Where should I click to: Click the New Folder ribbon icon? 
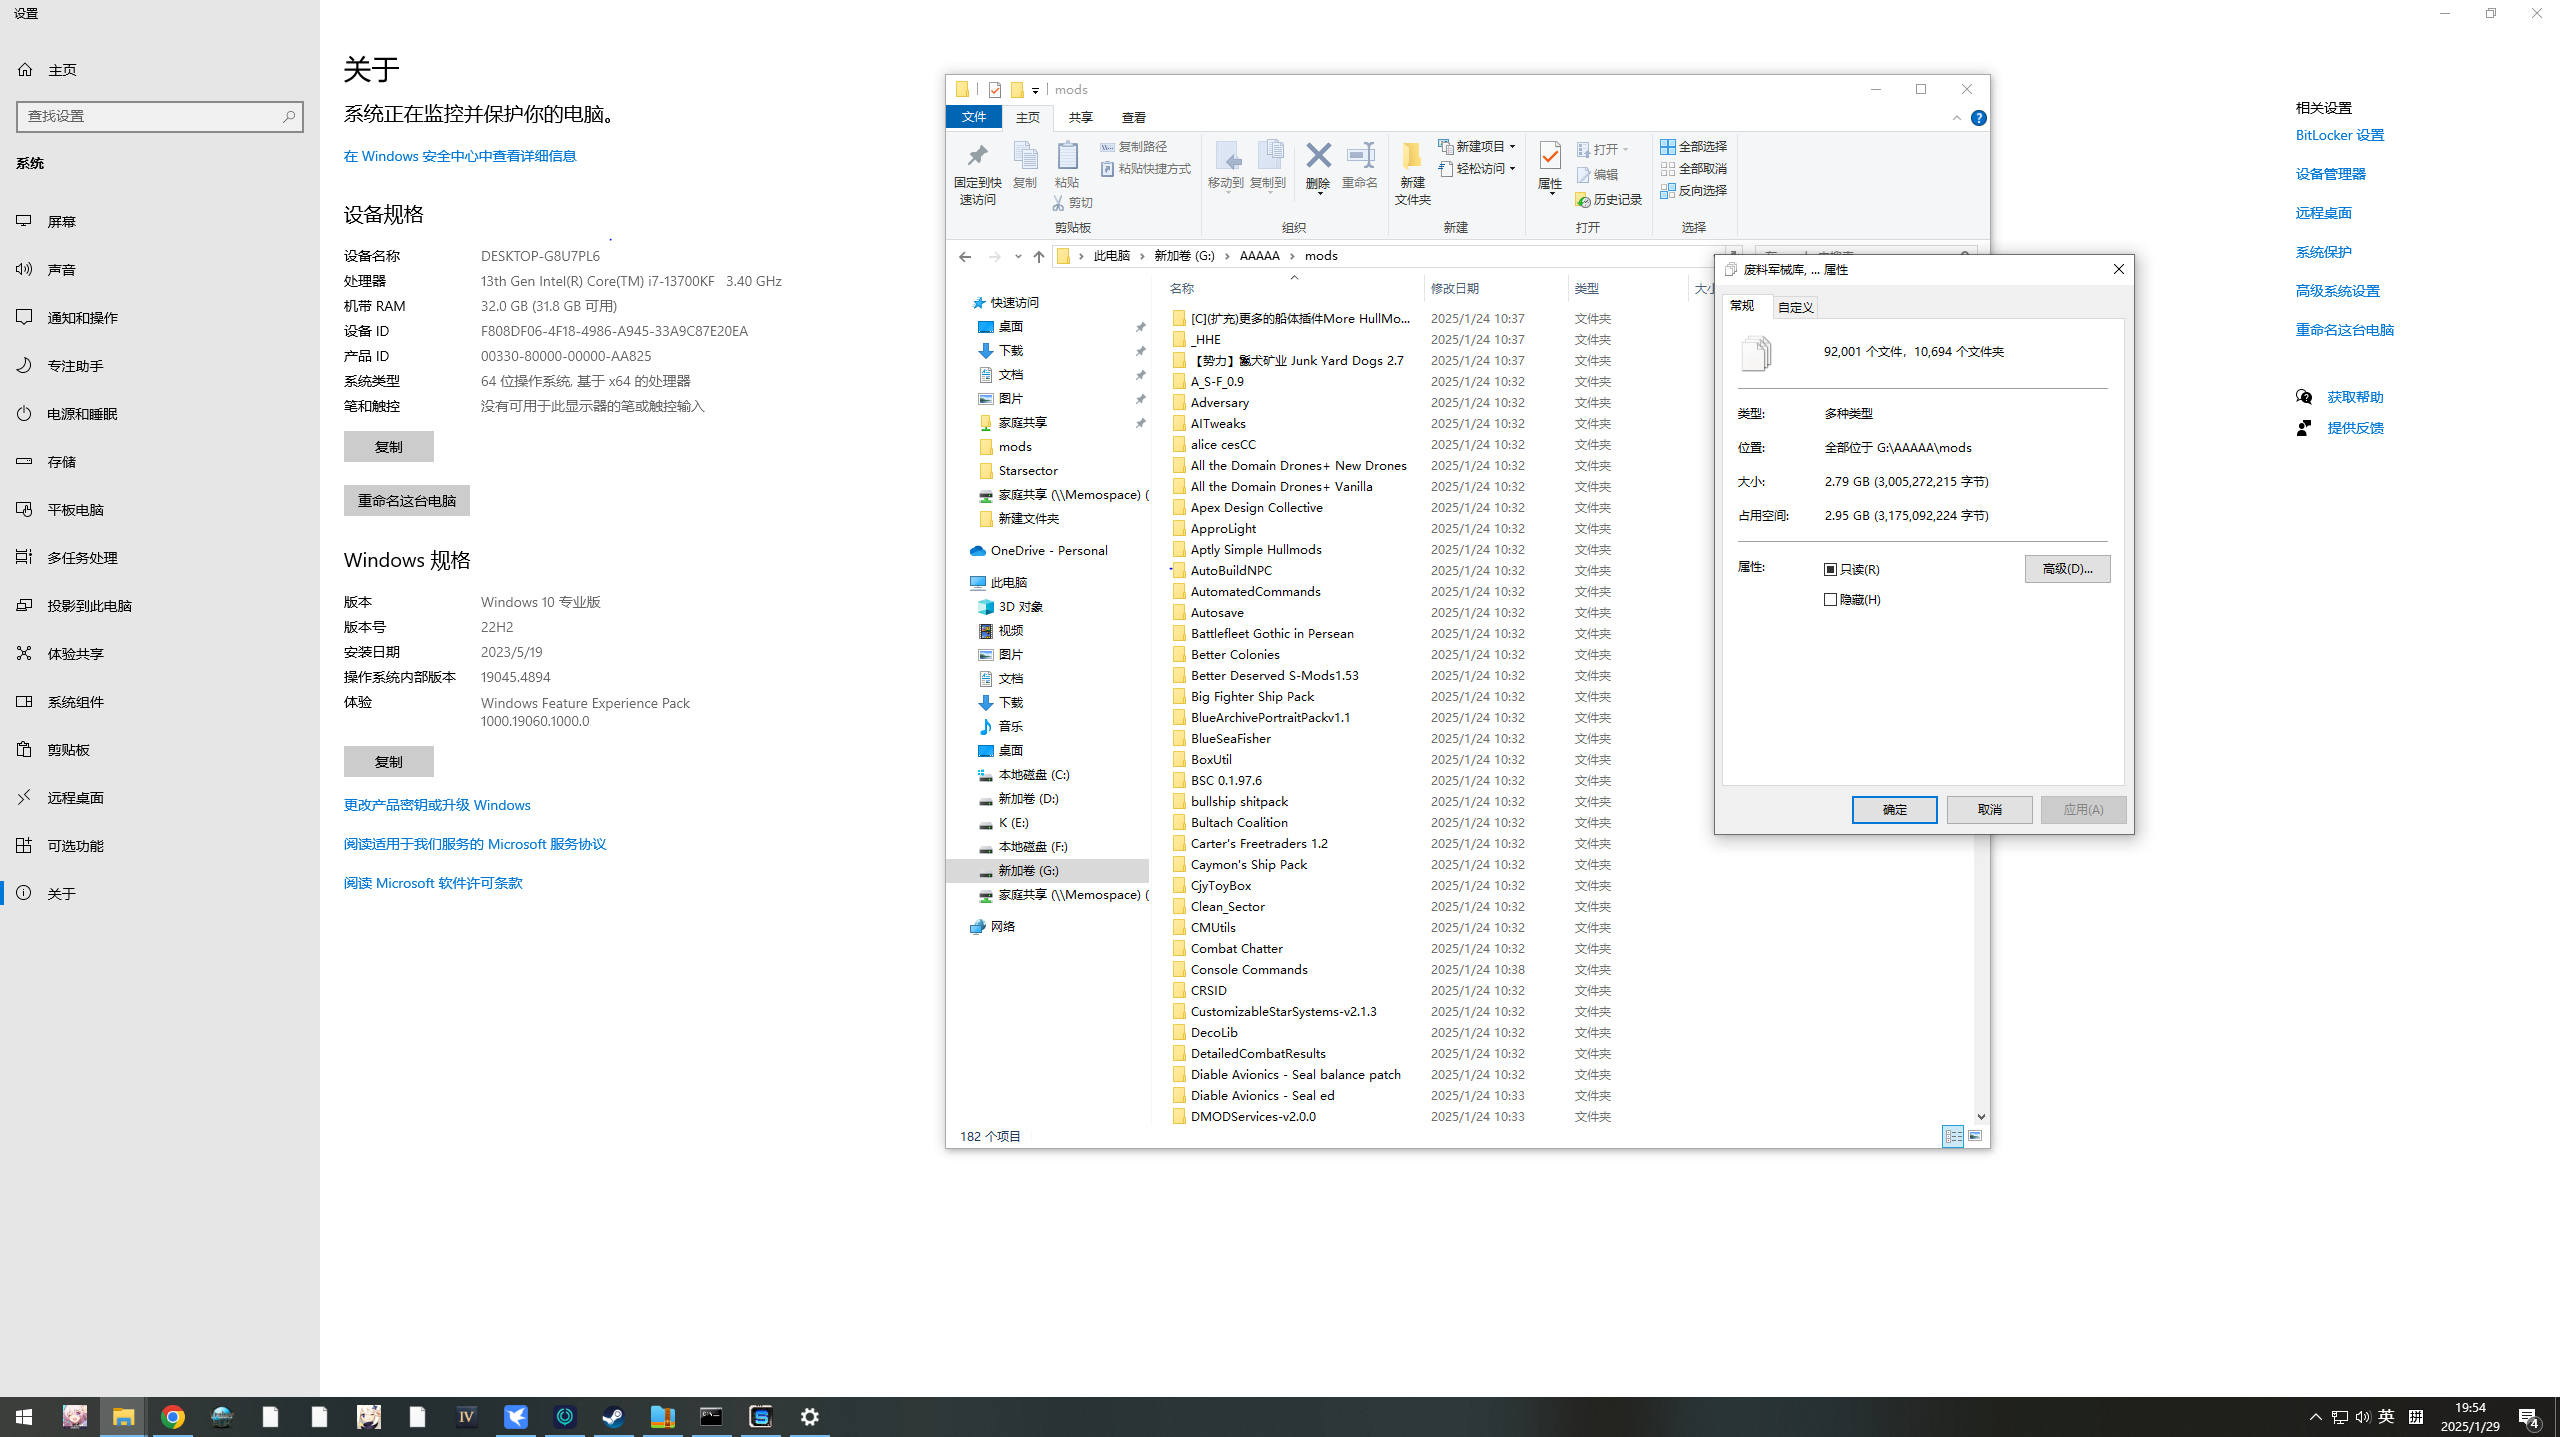[1412, 156]
